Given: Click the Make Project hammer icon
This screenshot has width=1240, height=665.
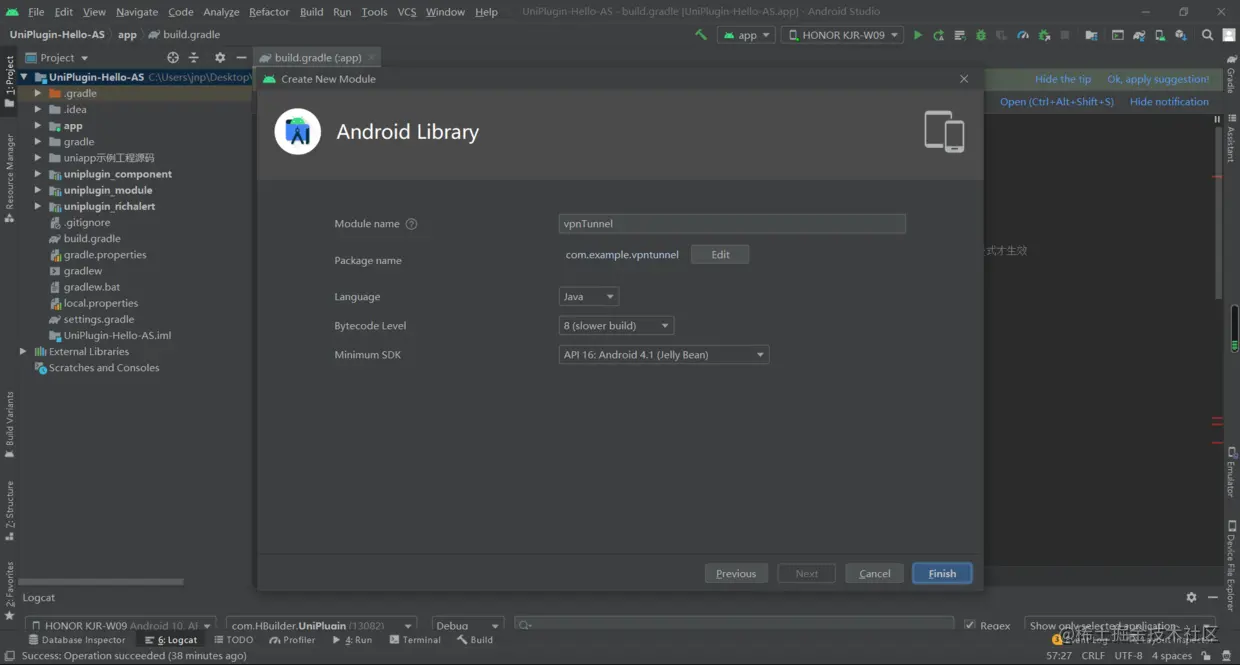Looking at the screenshot, I should (x=700, y=35).
